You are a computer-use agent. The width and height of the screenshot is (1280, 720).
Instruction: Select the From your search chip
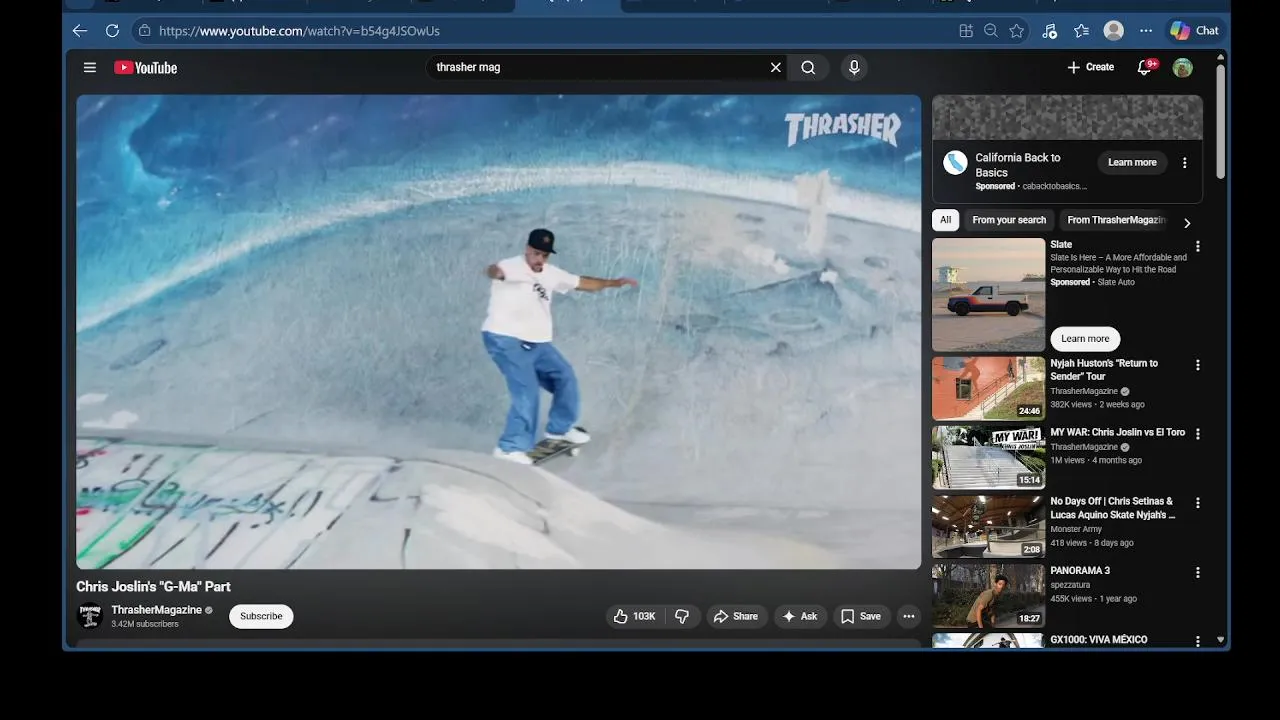coord(1009,220)
